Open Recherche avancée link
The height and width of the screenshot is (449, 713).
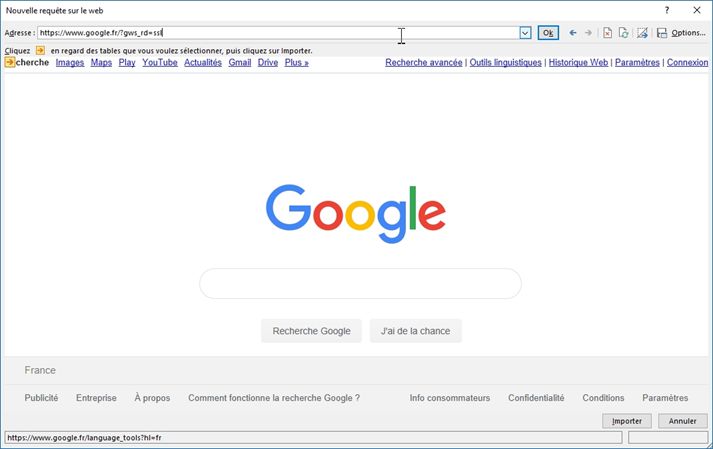tap(424, 62)
